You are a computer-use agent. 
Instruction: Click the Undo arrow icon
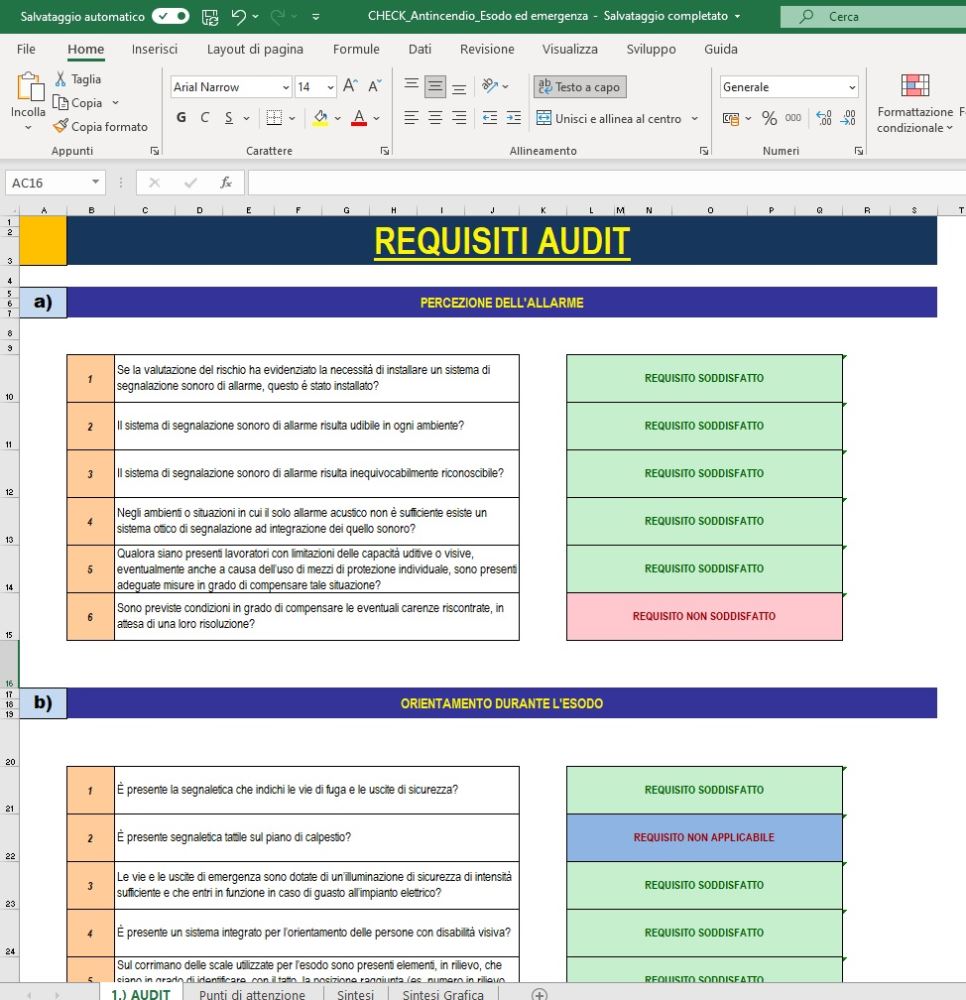click(x=238, y=17)
